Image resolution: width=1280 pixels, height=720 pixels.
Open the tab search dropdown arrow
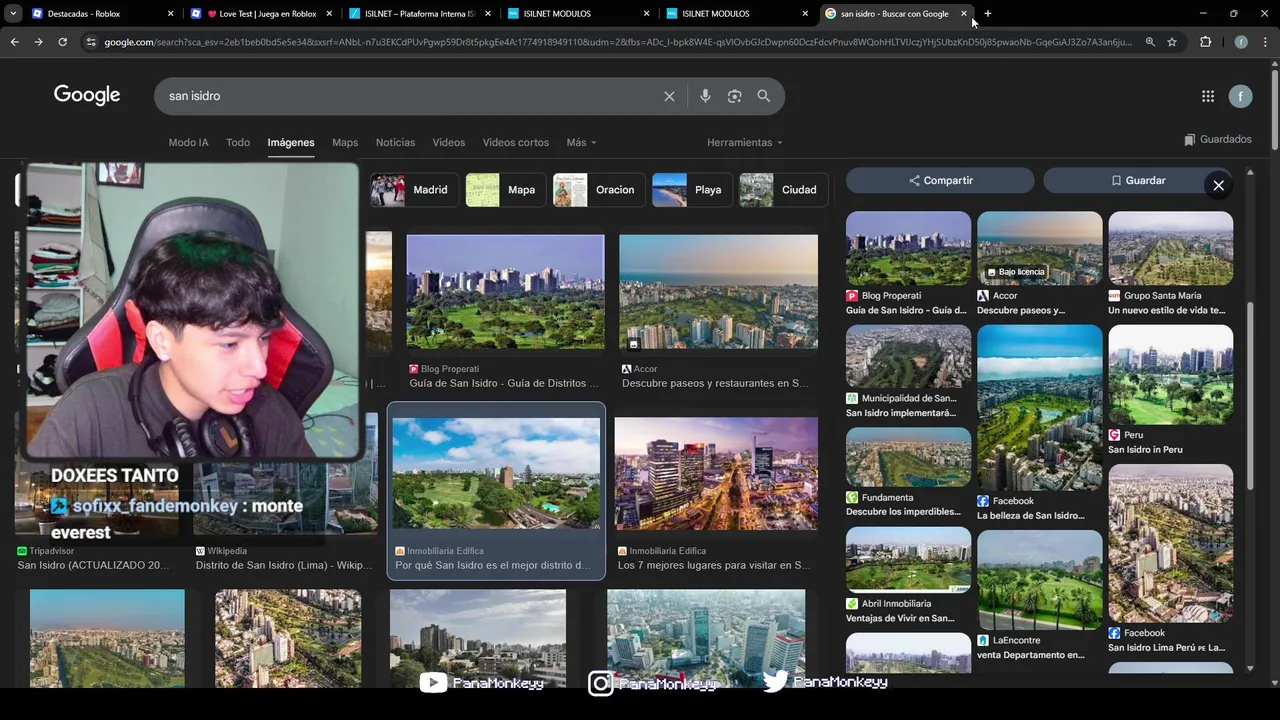[x=13, y=14]
